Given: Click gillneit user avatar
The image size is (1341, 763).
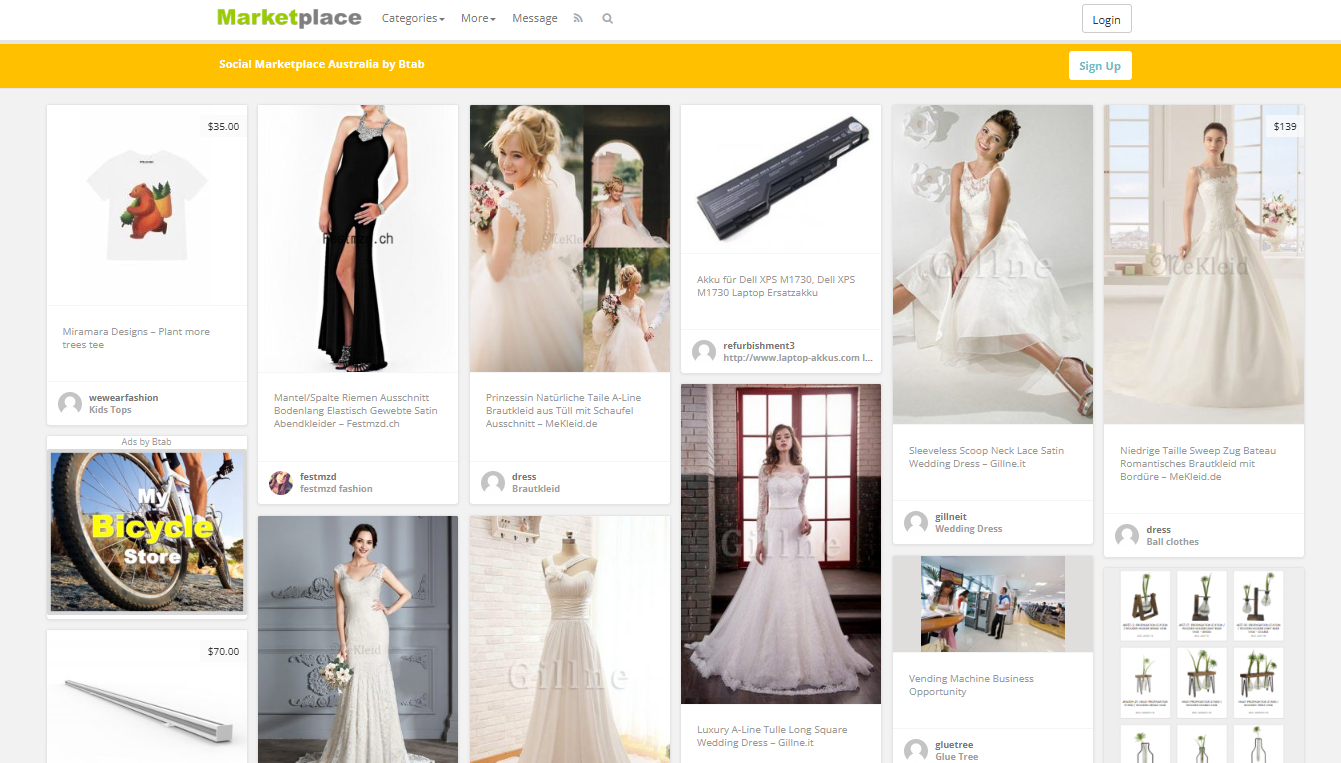Looking at the screenshot, I should 916,522.
